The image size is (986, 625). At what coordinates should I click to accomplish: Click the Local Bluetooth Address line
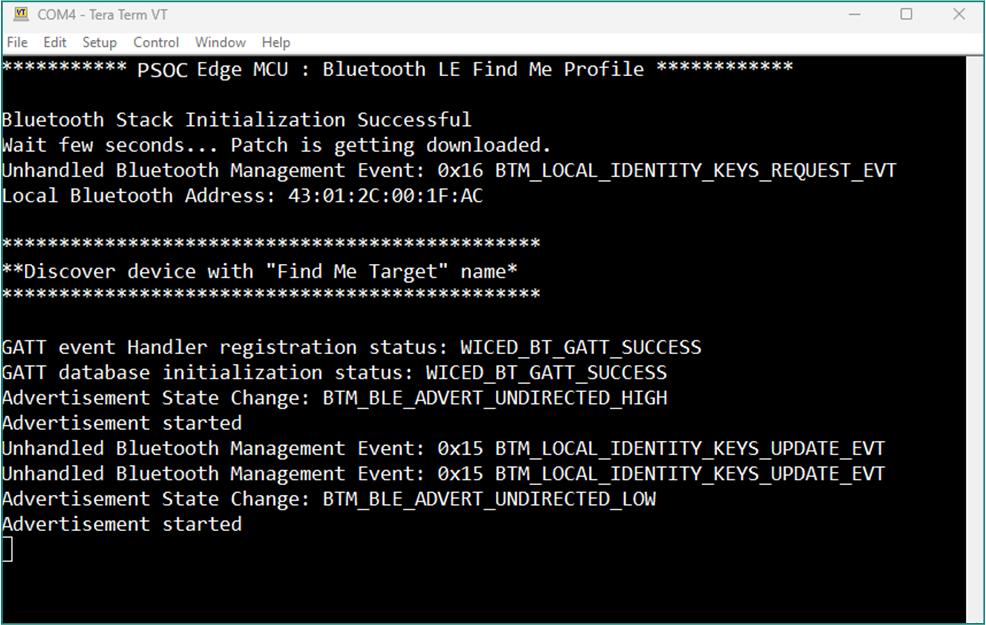242,195
